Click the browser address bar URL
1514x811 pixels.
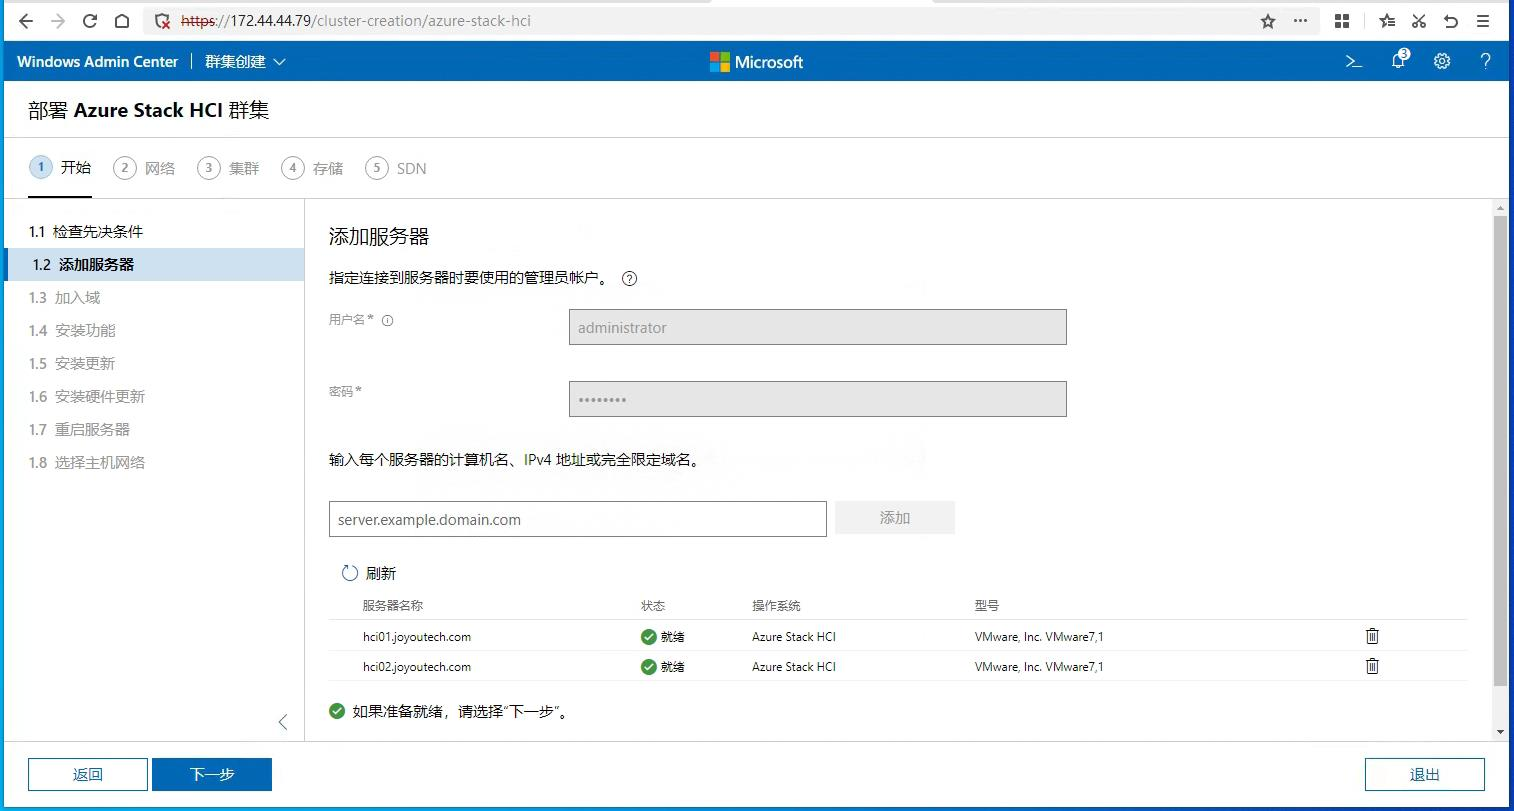coord(356,21)
